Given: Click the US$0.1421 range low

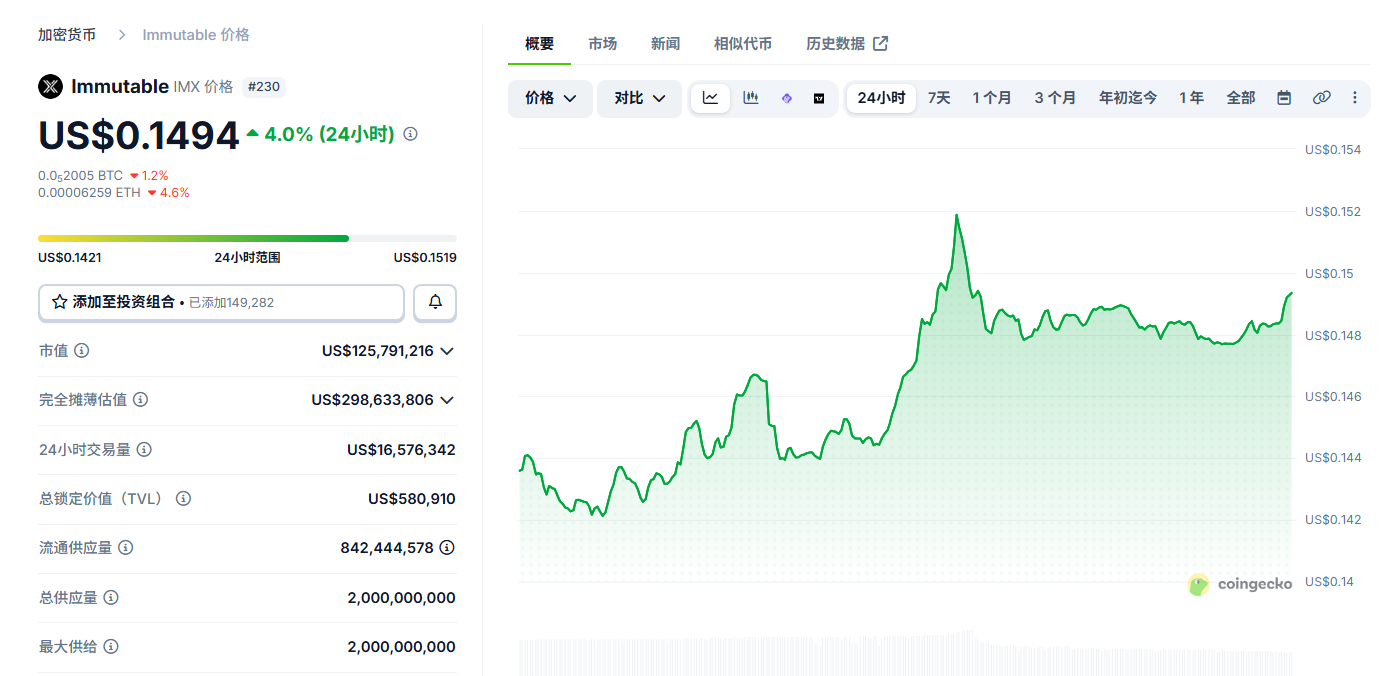Looking at the screenshot, I should tap(69, 258).
